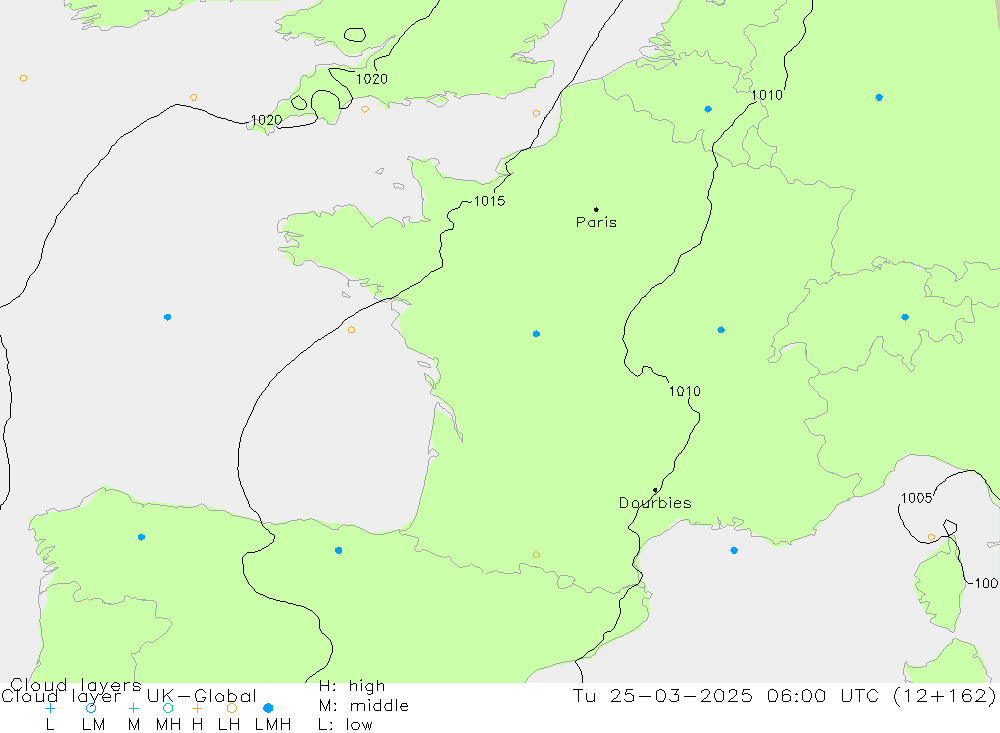
Task: Click the orange circle near the Pyrenees
Action: point(536,554)
